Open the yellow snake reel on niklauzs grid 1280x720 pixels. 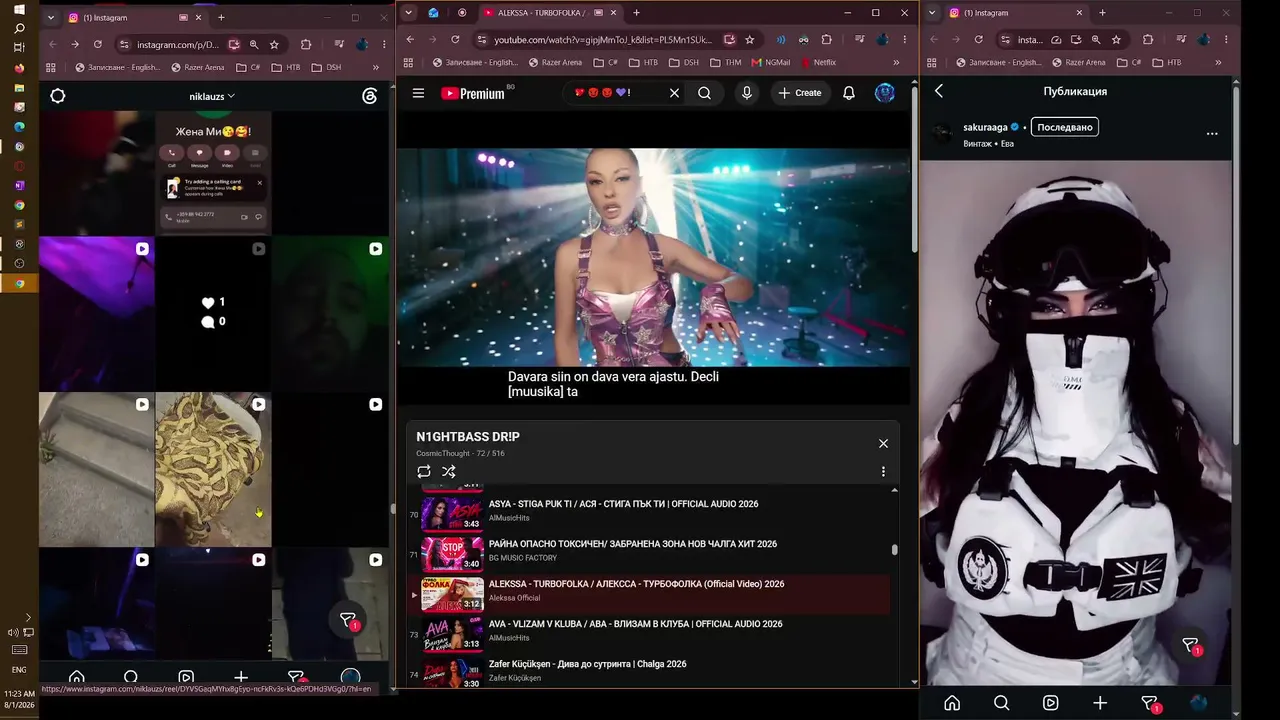[x=213, y=469]
